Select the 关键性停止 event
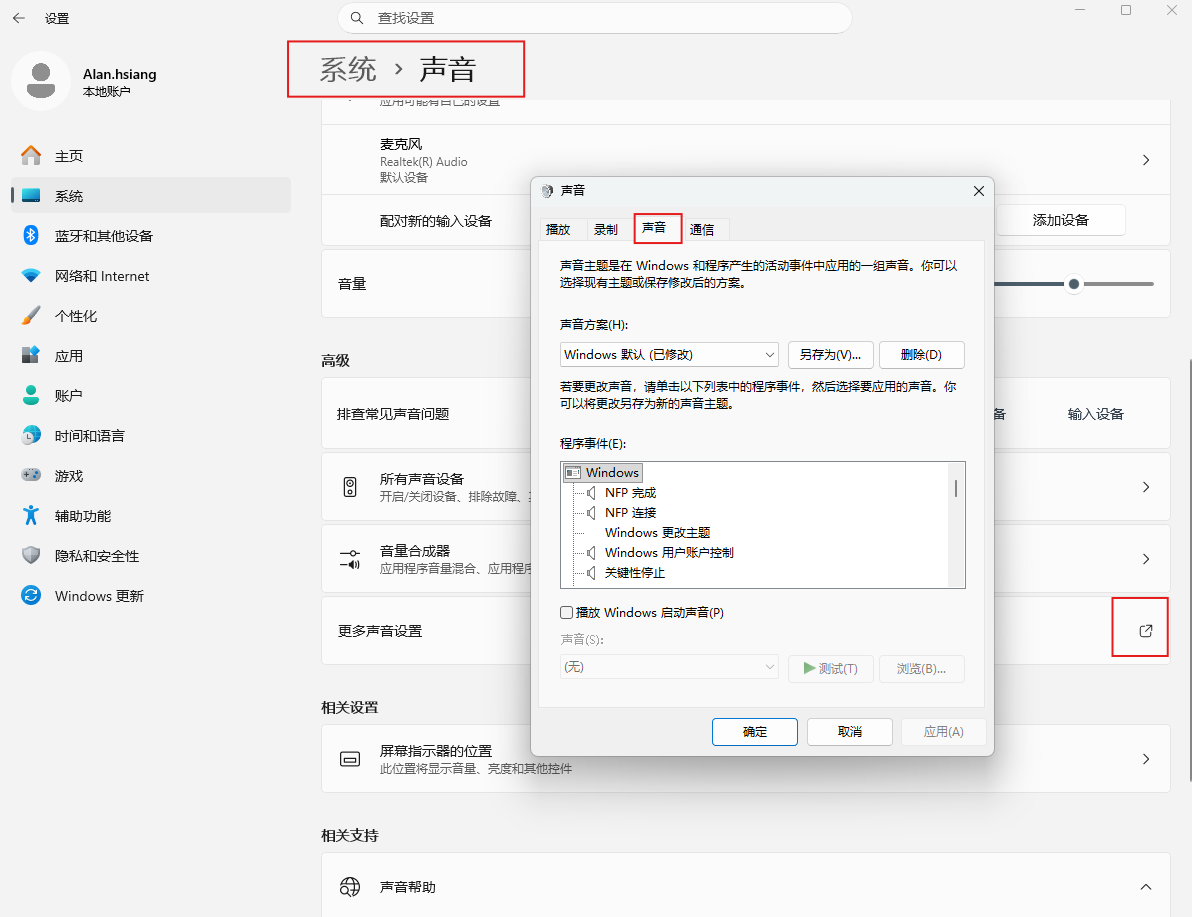 [635, 573]
